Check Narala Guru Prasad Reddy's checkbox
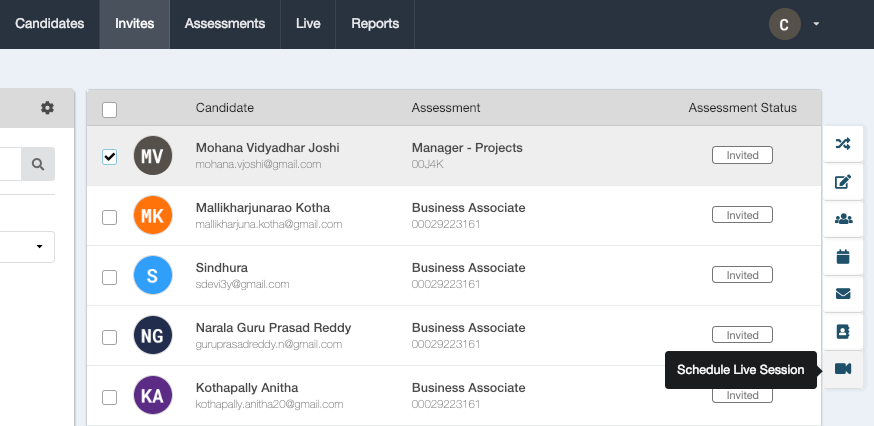874x426 pixels. (109, 337)
